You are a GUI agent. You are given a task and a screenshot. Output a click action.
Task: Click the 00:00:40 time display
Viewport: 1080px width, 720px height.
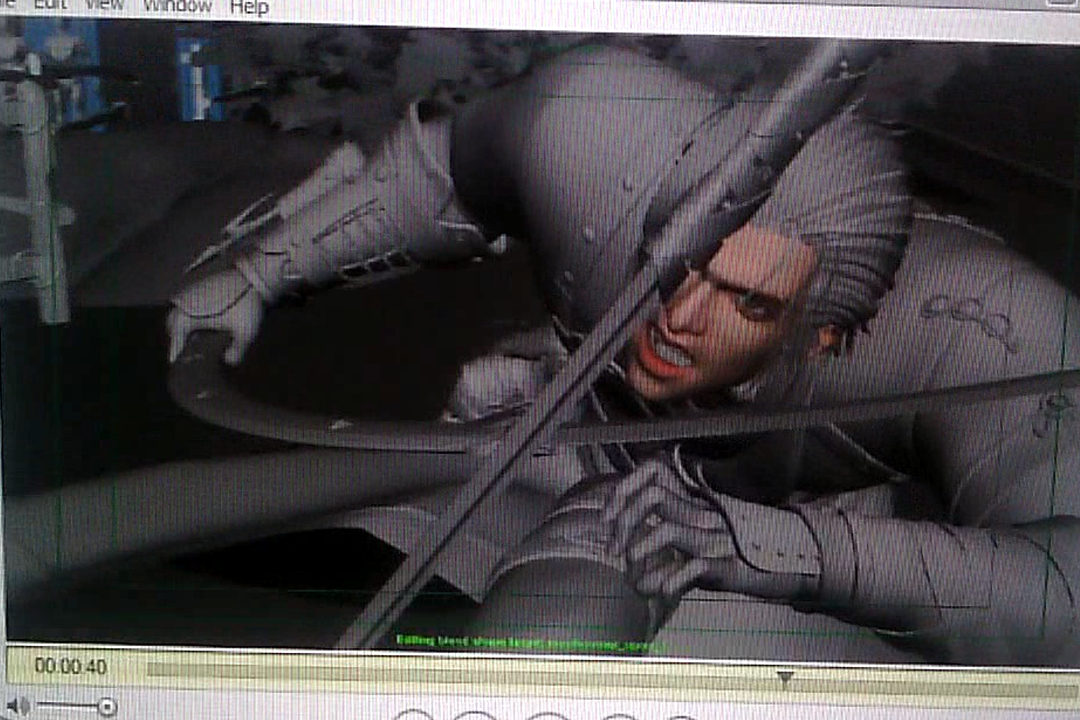coord(70,666)
